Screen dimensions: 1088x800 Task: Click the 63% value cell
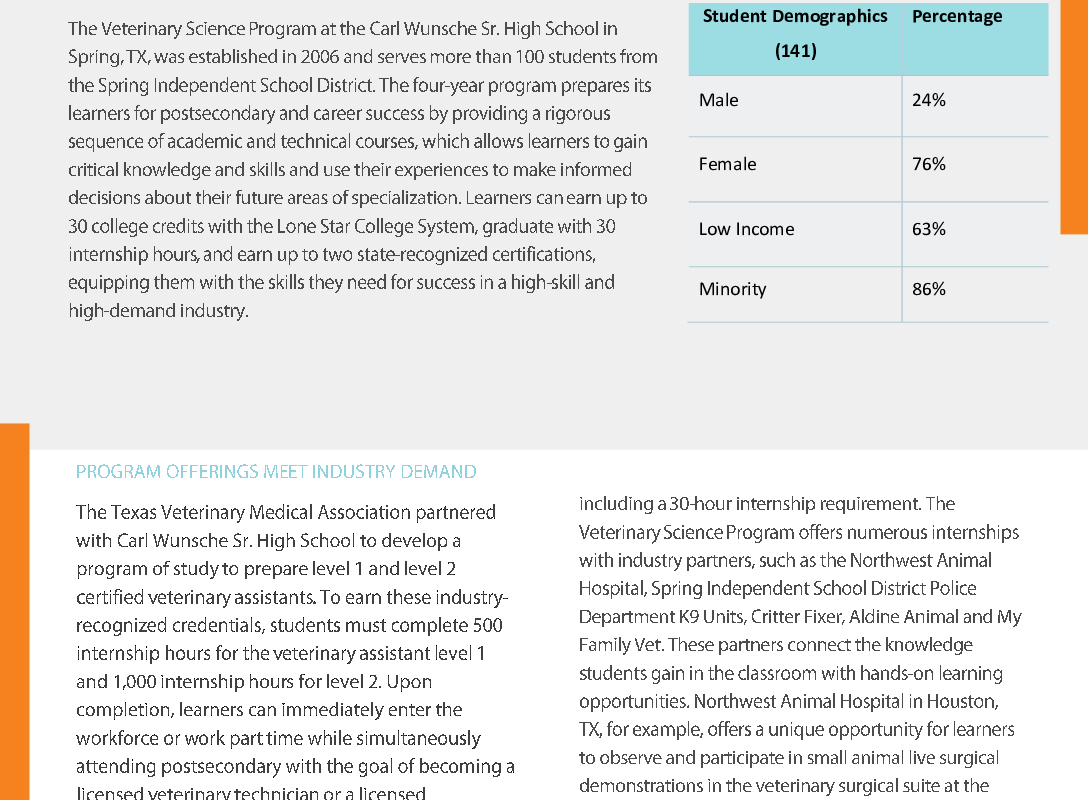click(928, 229)
